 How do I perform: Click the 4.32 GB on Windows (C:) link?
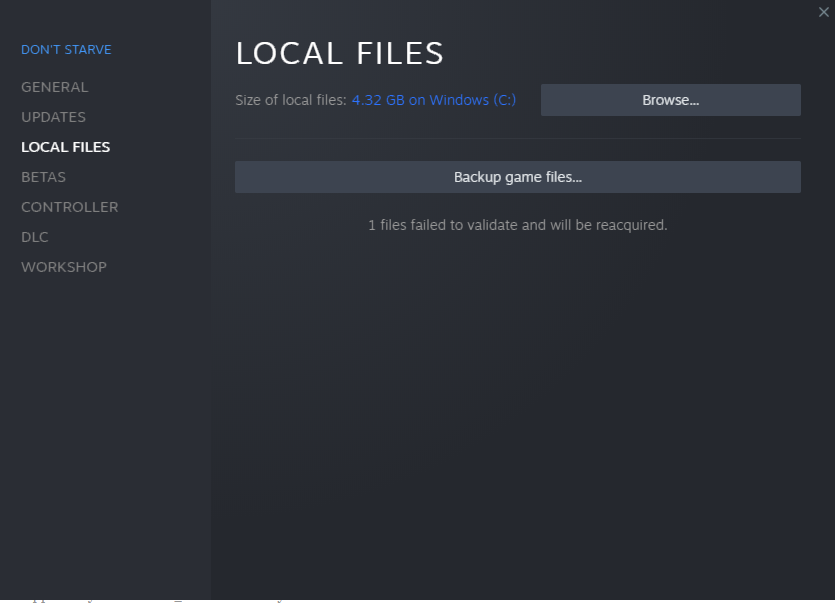[x=434, y=100]
